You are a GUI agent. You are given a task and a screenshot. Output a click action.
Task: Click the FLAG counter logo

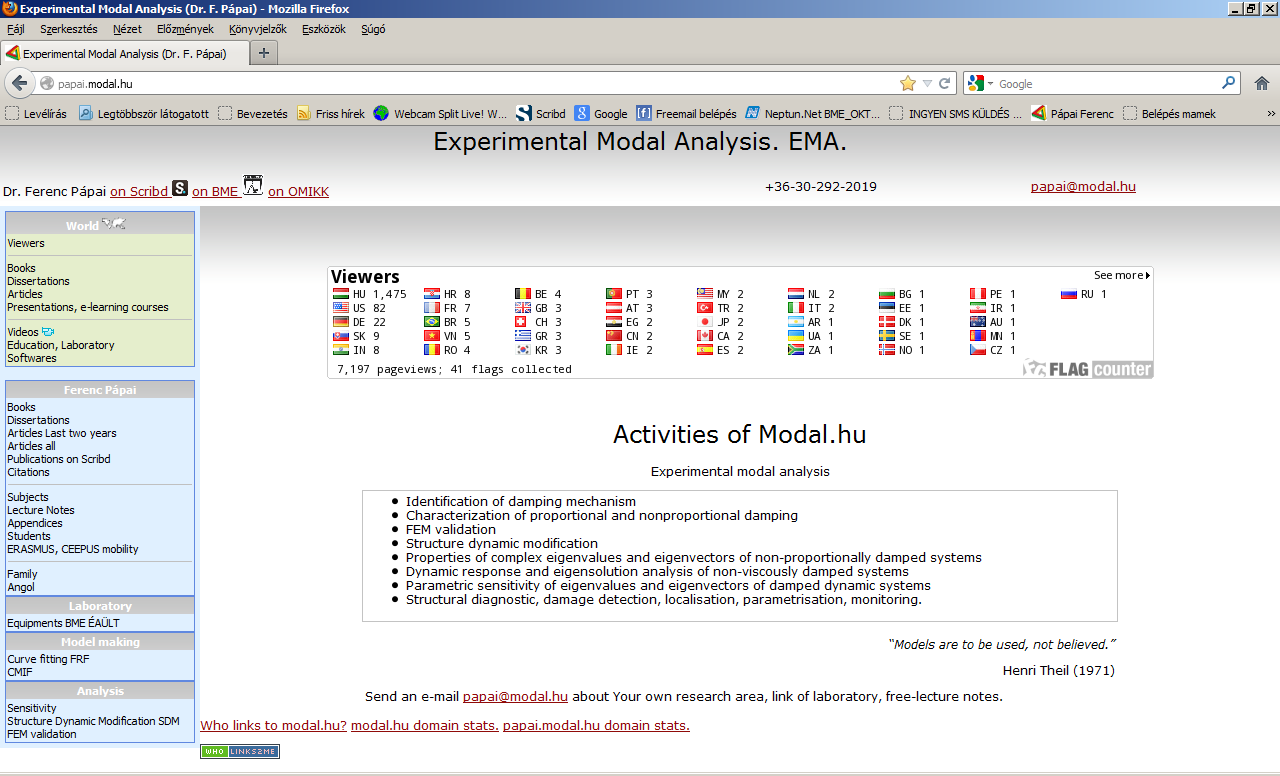[1088, 369]
